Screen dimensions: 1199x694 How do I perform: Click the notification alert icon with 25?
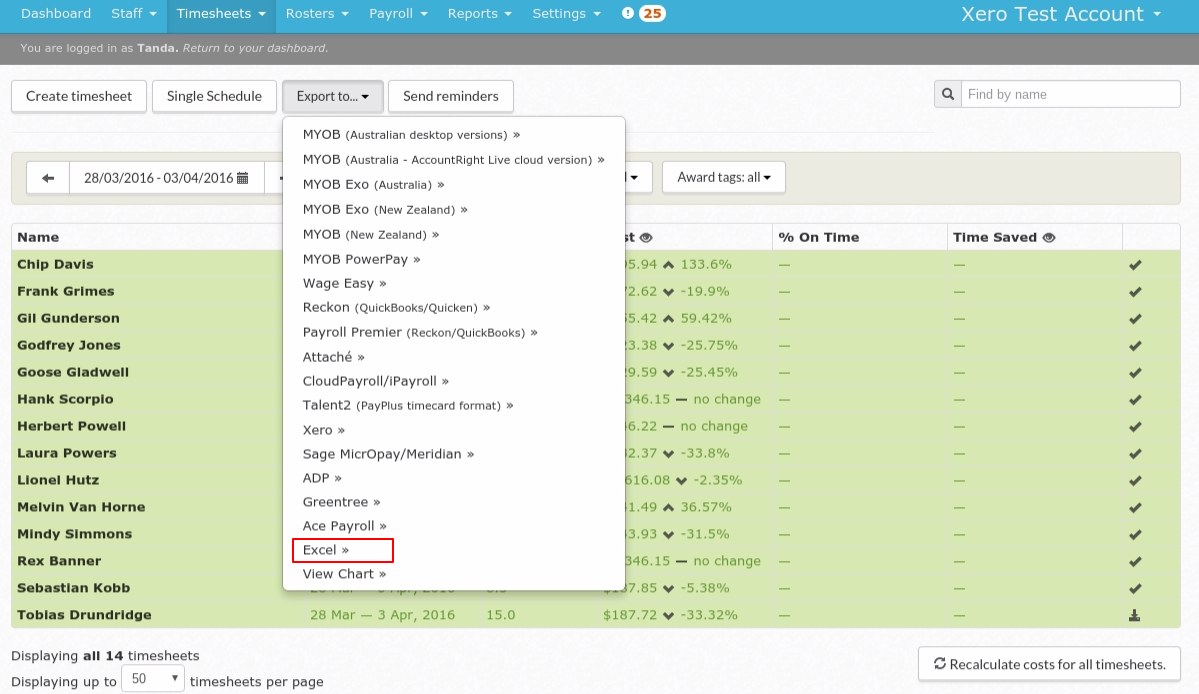(642, 13)
